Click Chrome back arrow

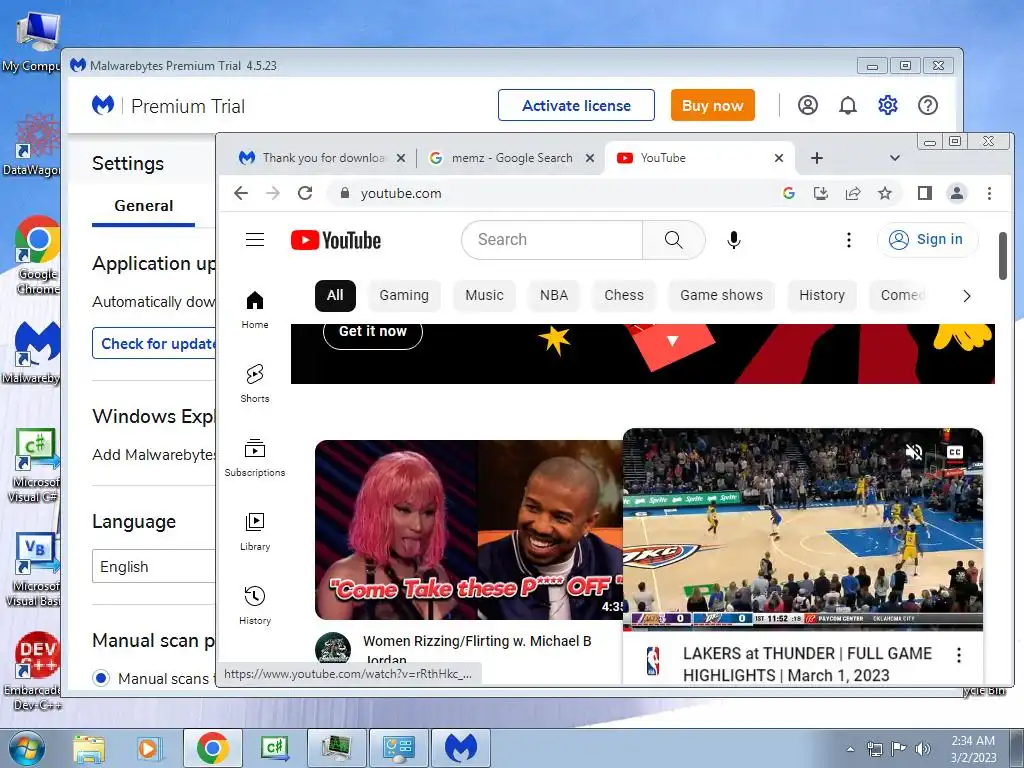(241, 193)
